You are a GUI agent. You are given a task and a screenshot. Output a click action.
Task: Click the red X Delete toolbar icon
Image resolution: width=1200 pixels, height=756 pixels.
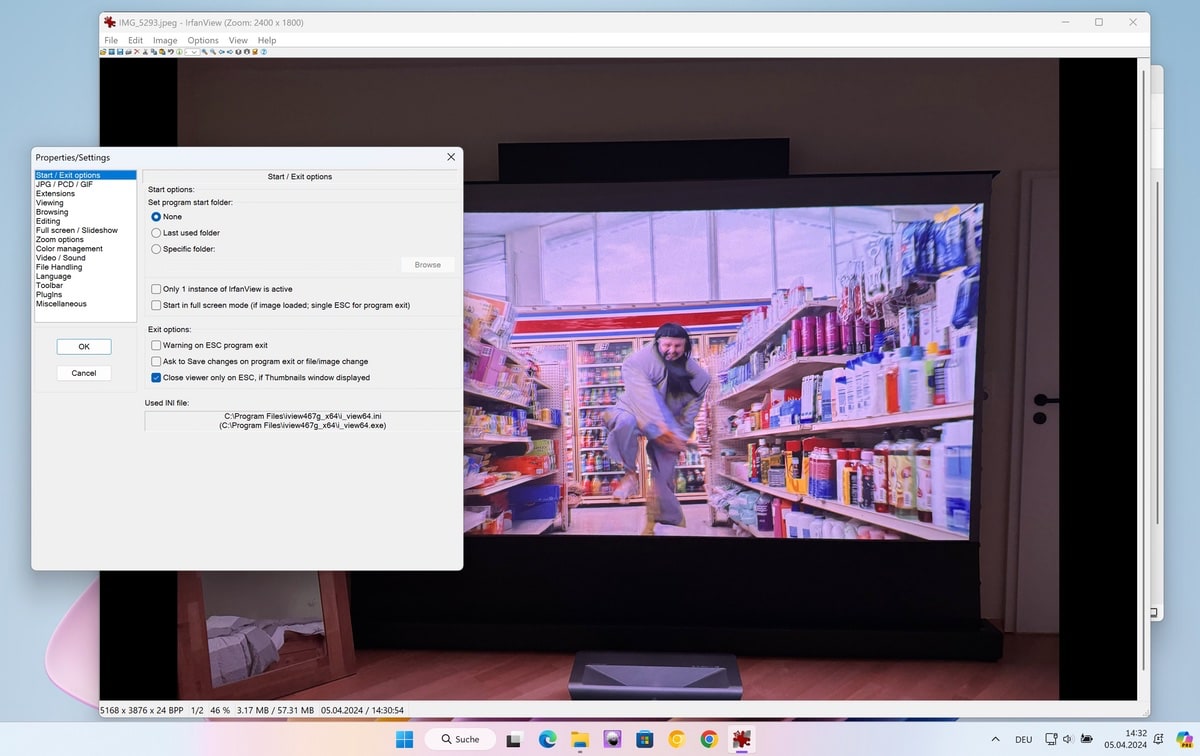click(x=136, y=51)
